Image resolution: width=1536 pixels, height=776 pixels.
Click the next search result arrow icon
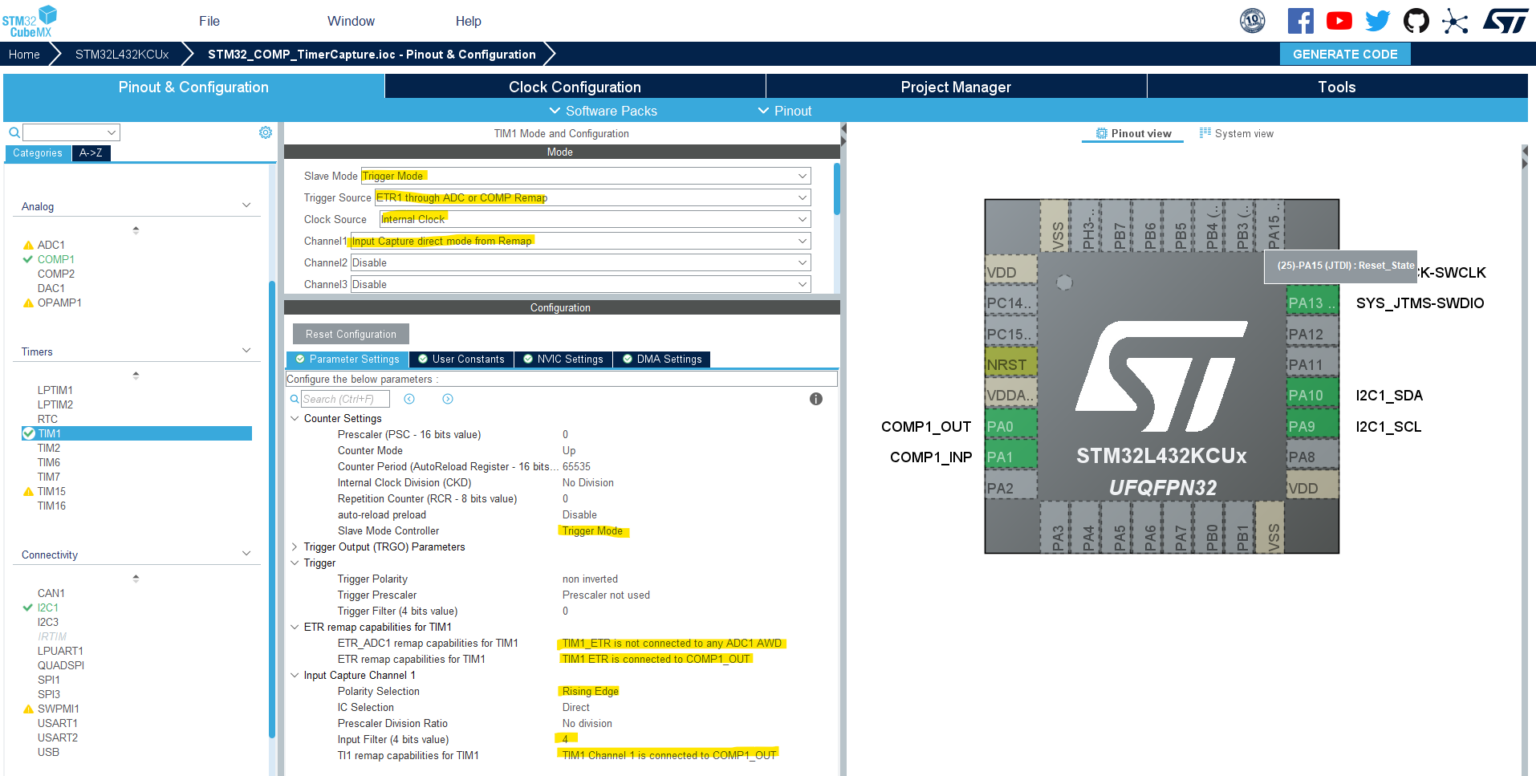point(447,399)
